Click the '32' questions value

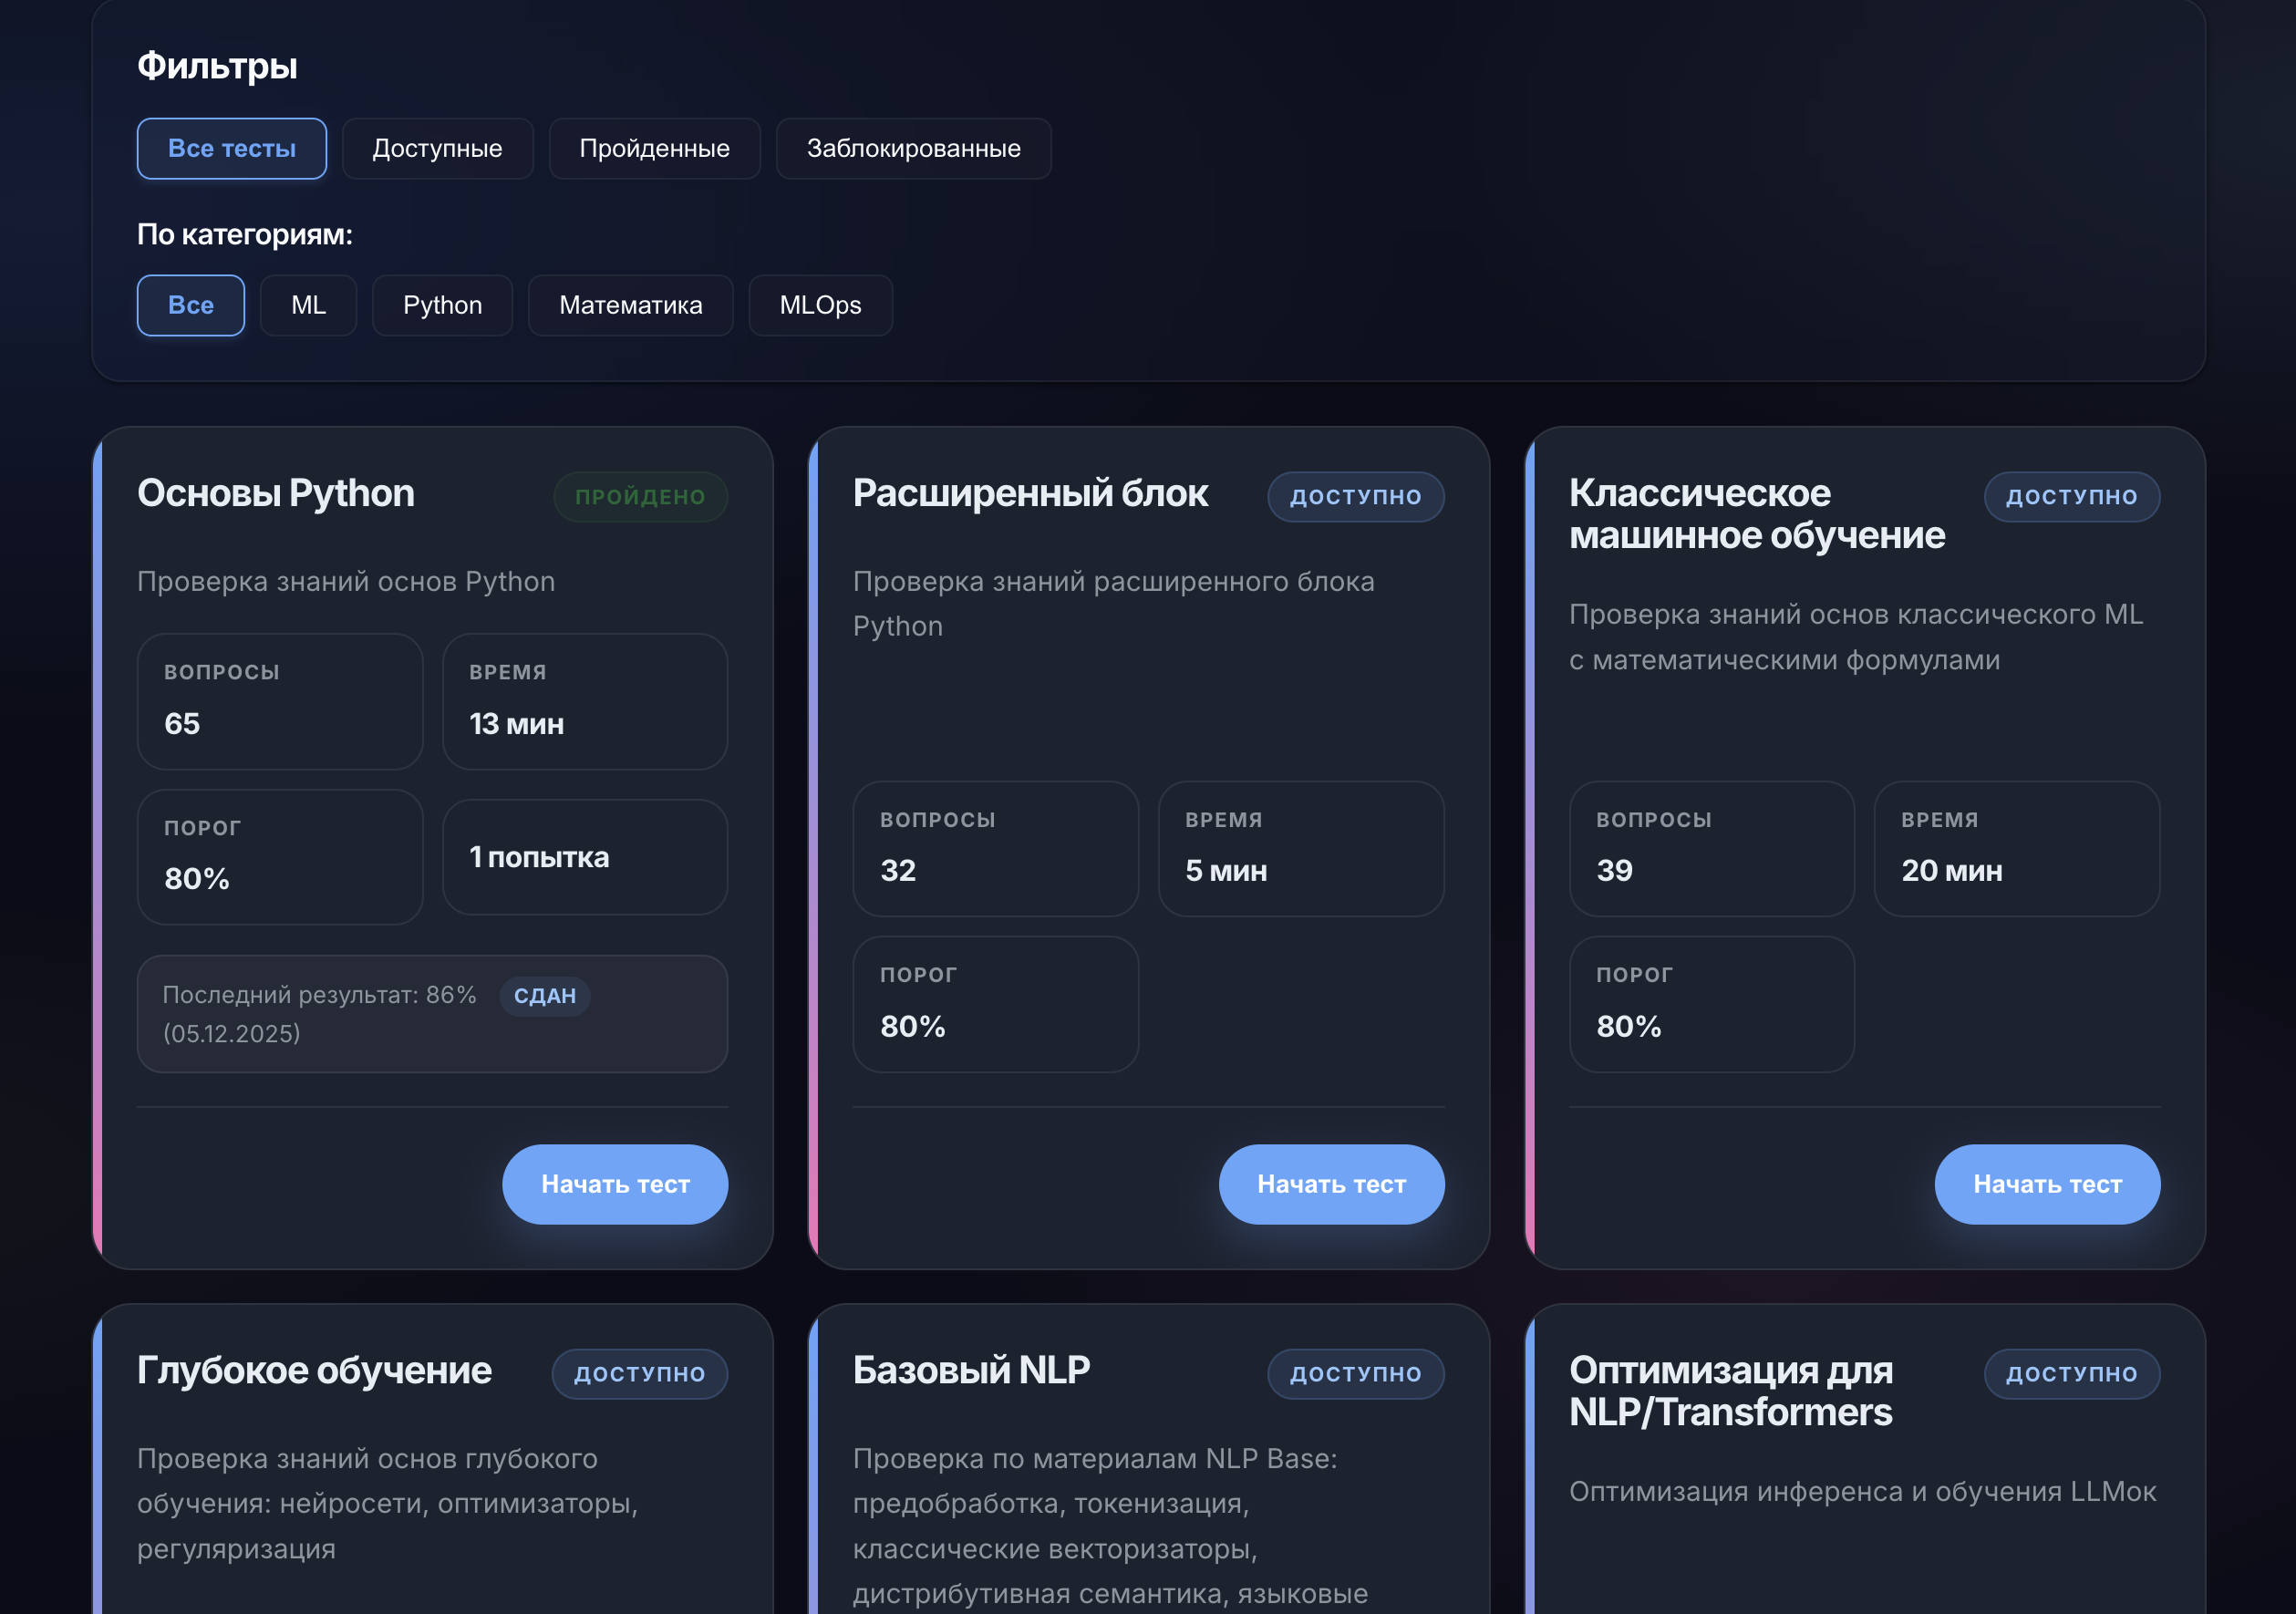click(898, 870)
